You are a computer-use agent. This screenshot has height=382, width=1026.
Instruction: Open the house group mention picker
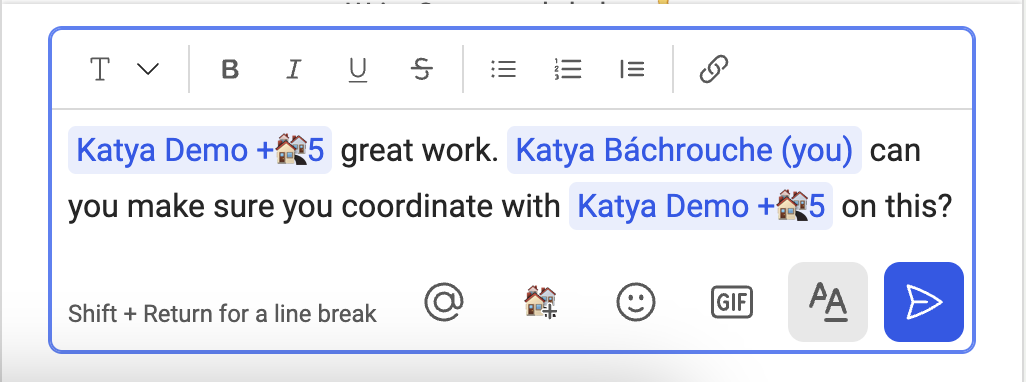540,302
